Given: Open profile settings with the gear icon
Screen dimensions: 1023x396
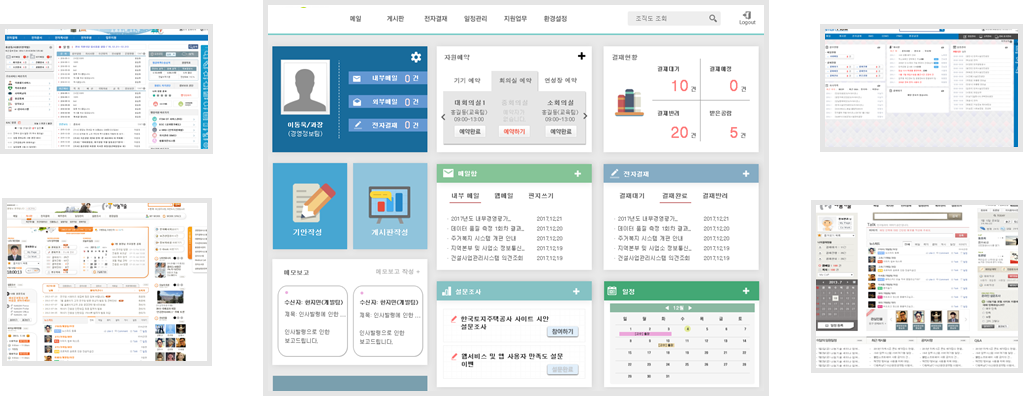Looking at the screenshot, I should click(416, 57).
